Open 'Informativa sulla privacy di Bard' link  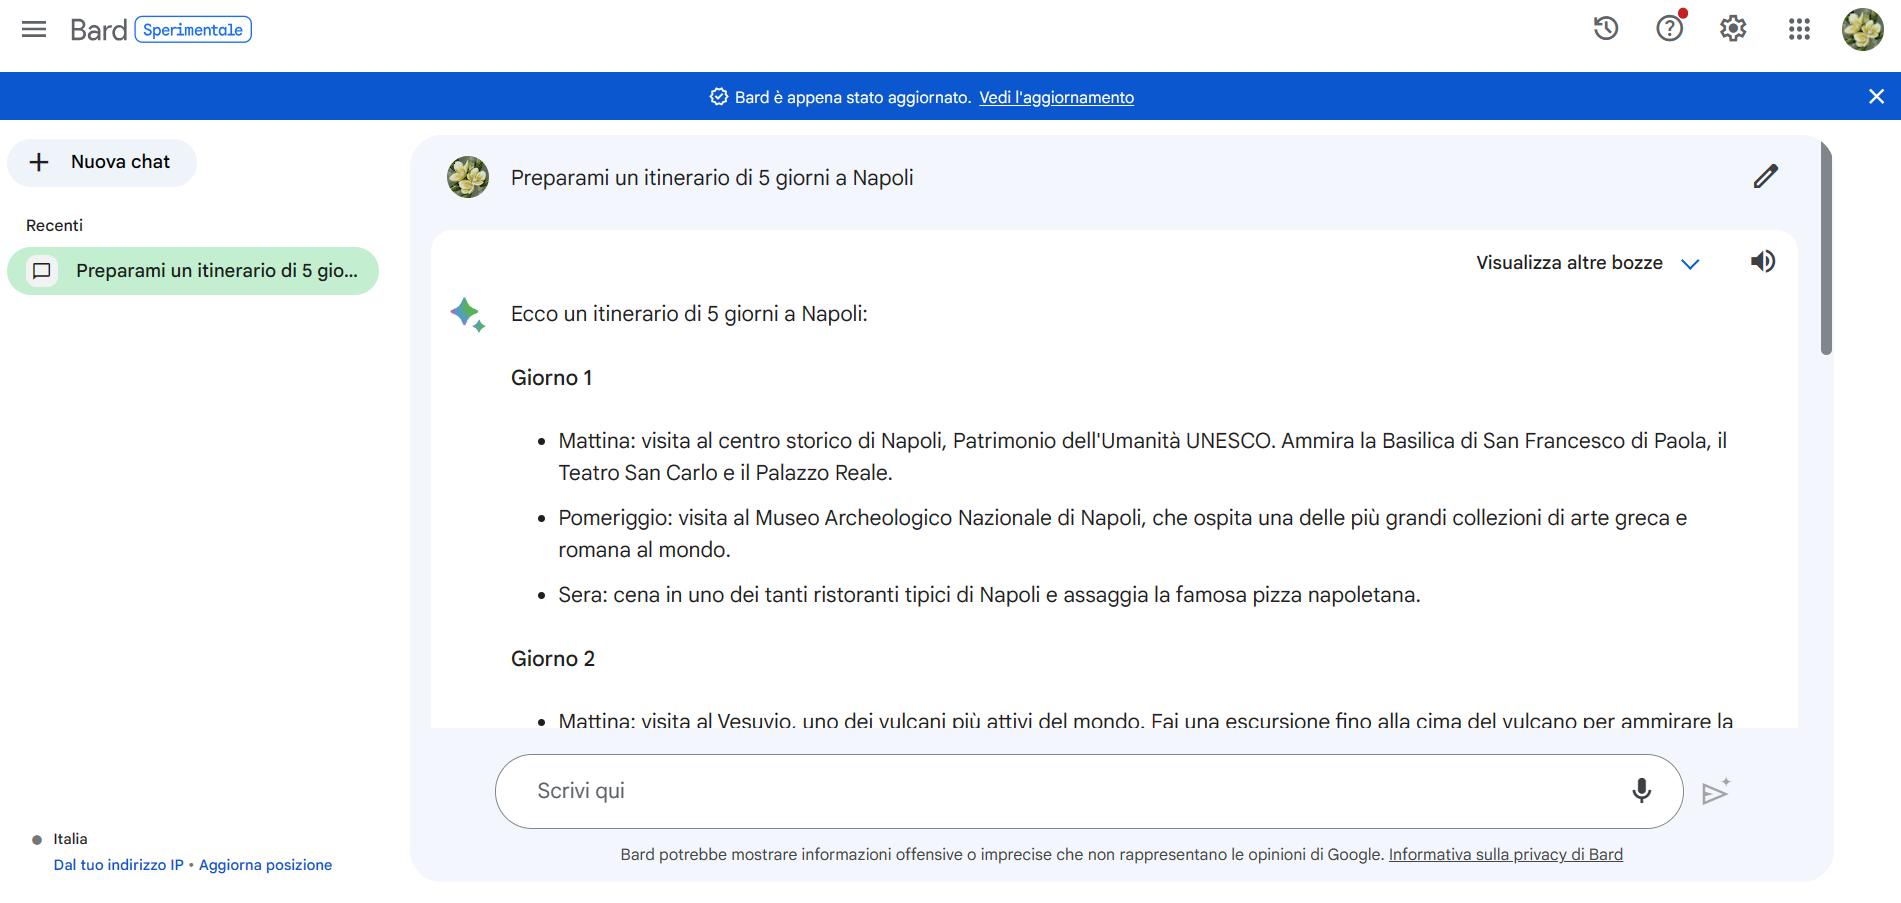[x=1505, y=854]
